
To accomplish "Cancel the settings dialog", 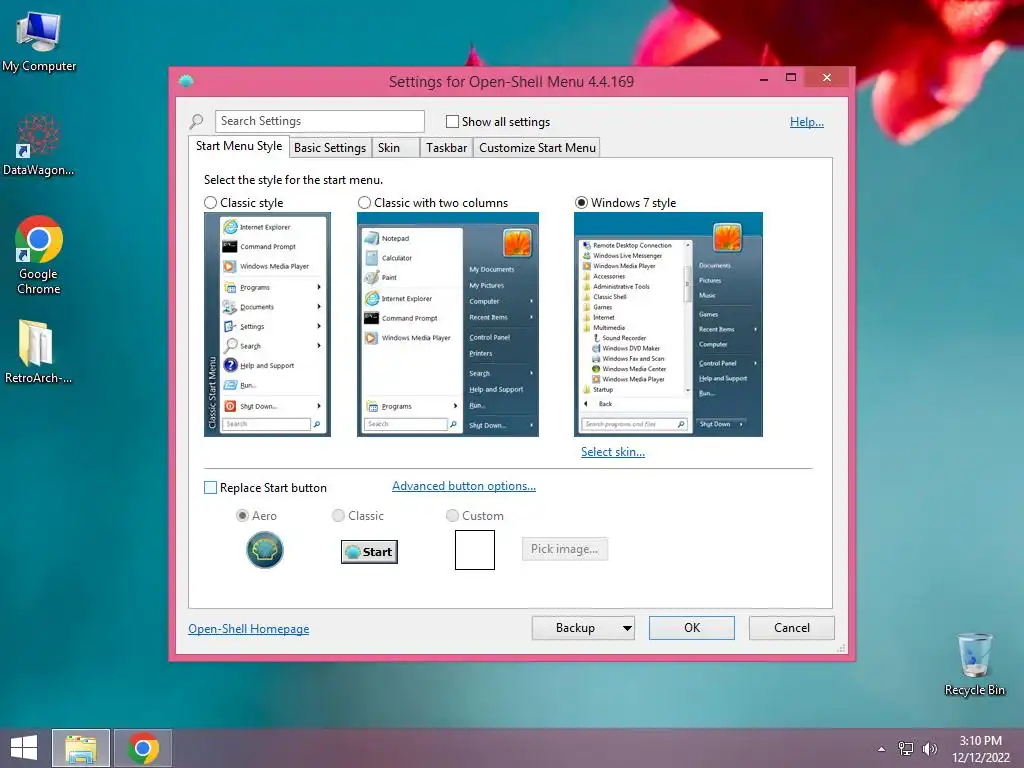I will 792,628.
